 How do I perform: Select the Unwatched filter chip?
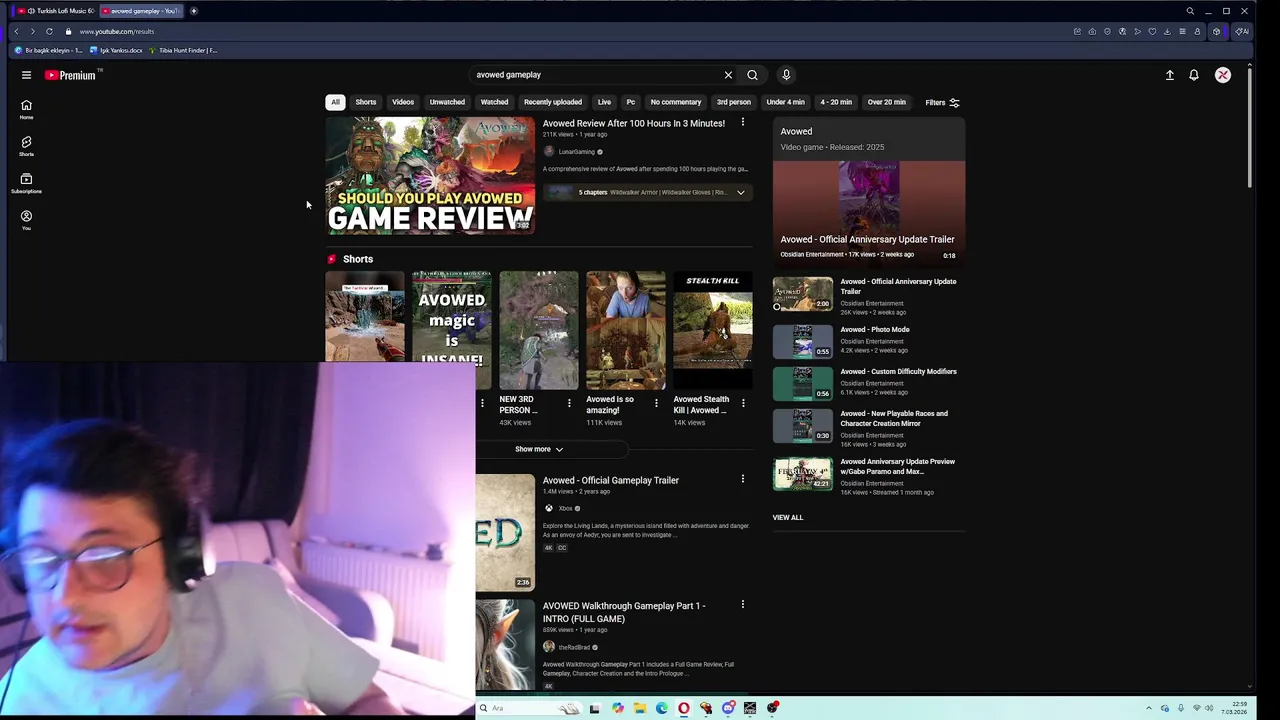tap(447, 102)
